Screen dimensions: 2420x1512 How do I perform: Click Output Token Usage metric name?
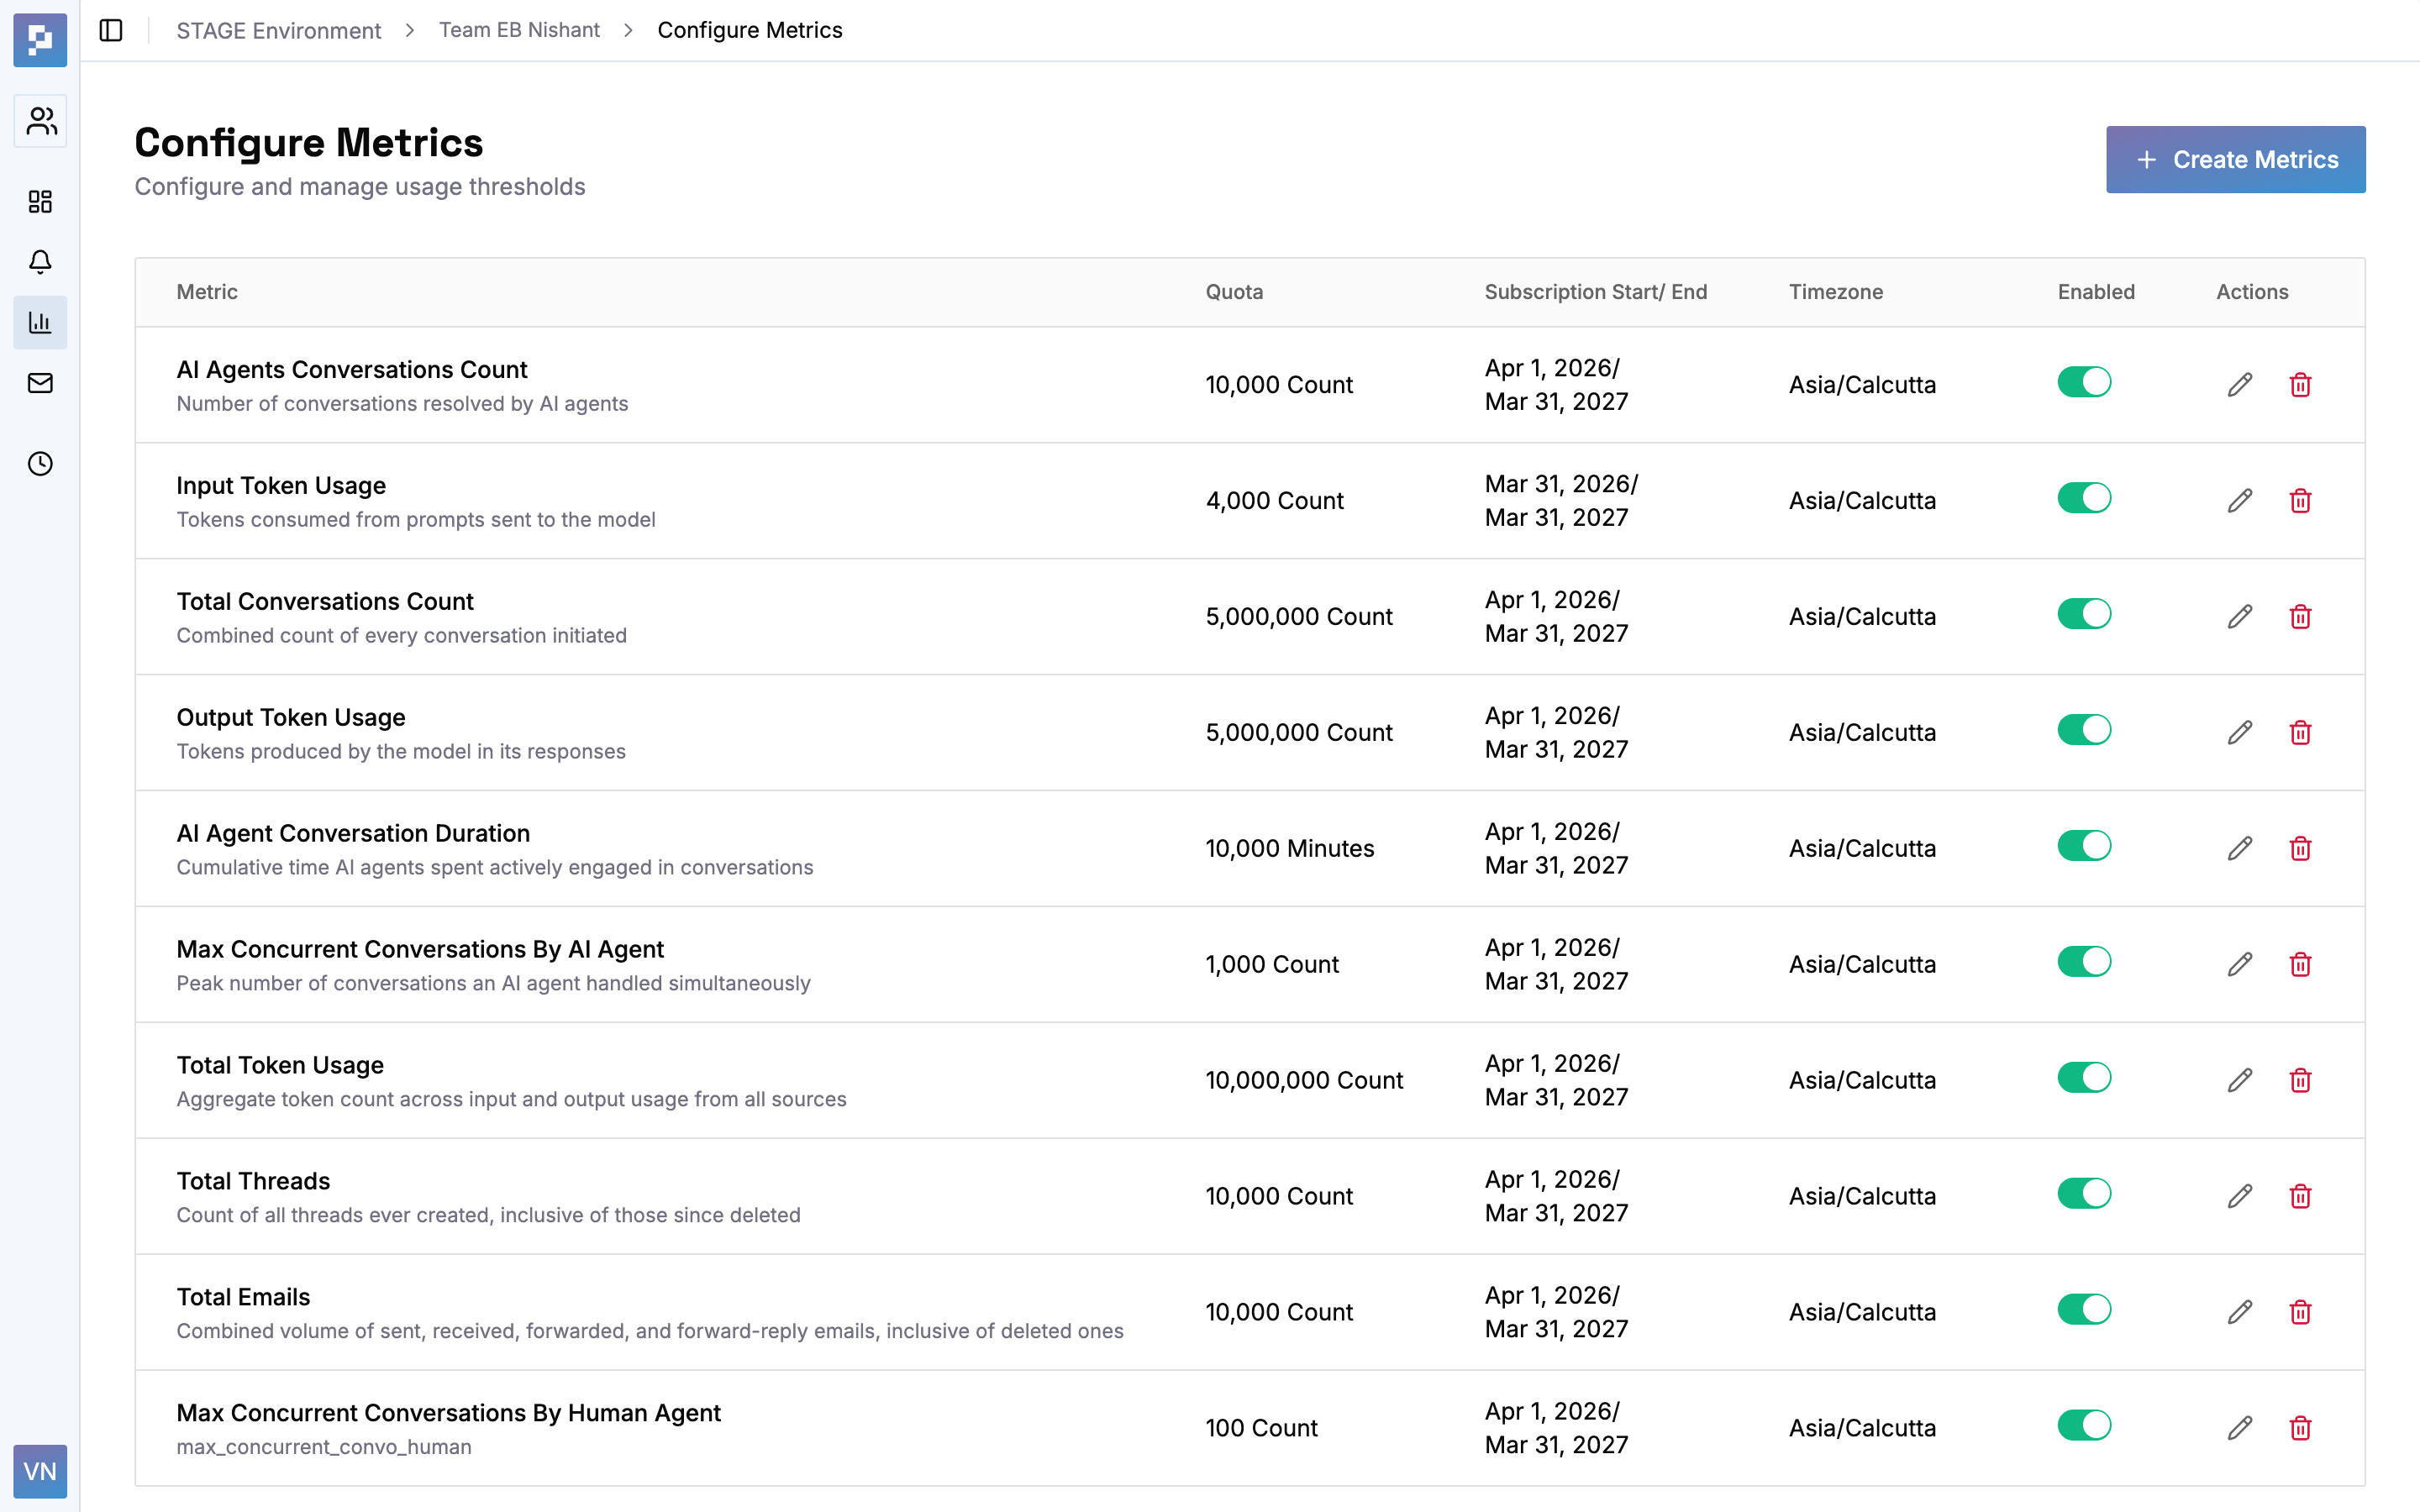point(291,717)
